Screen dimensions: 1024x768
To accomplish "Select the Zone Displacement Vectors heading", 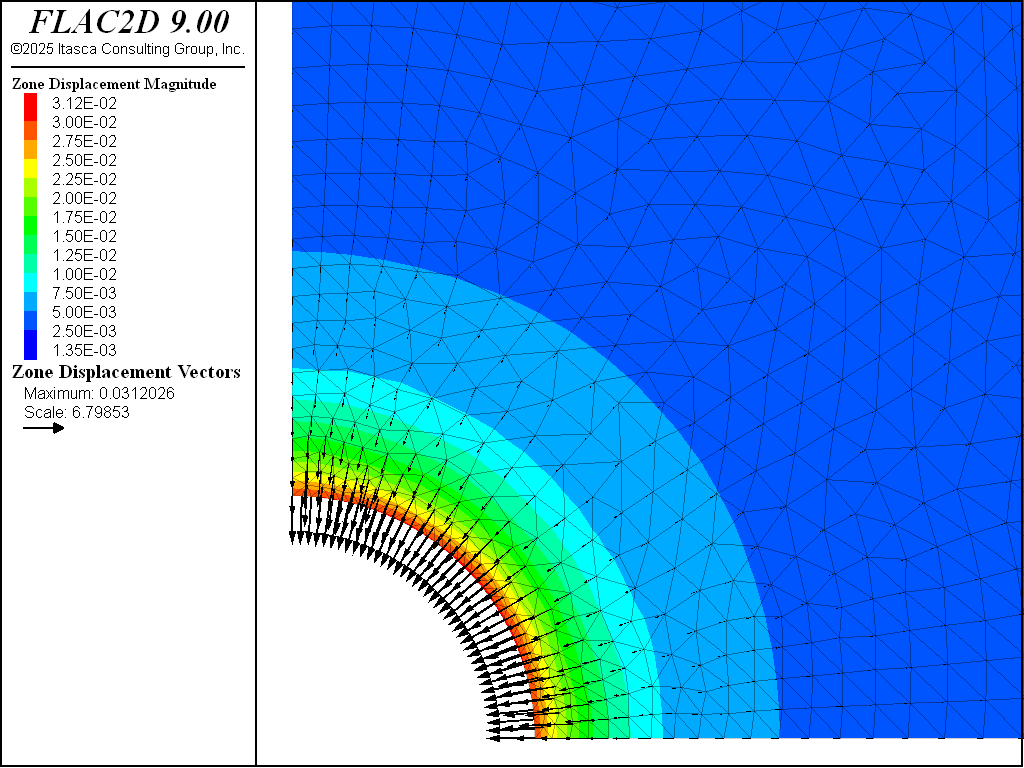I will tap(127, 372).
